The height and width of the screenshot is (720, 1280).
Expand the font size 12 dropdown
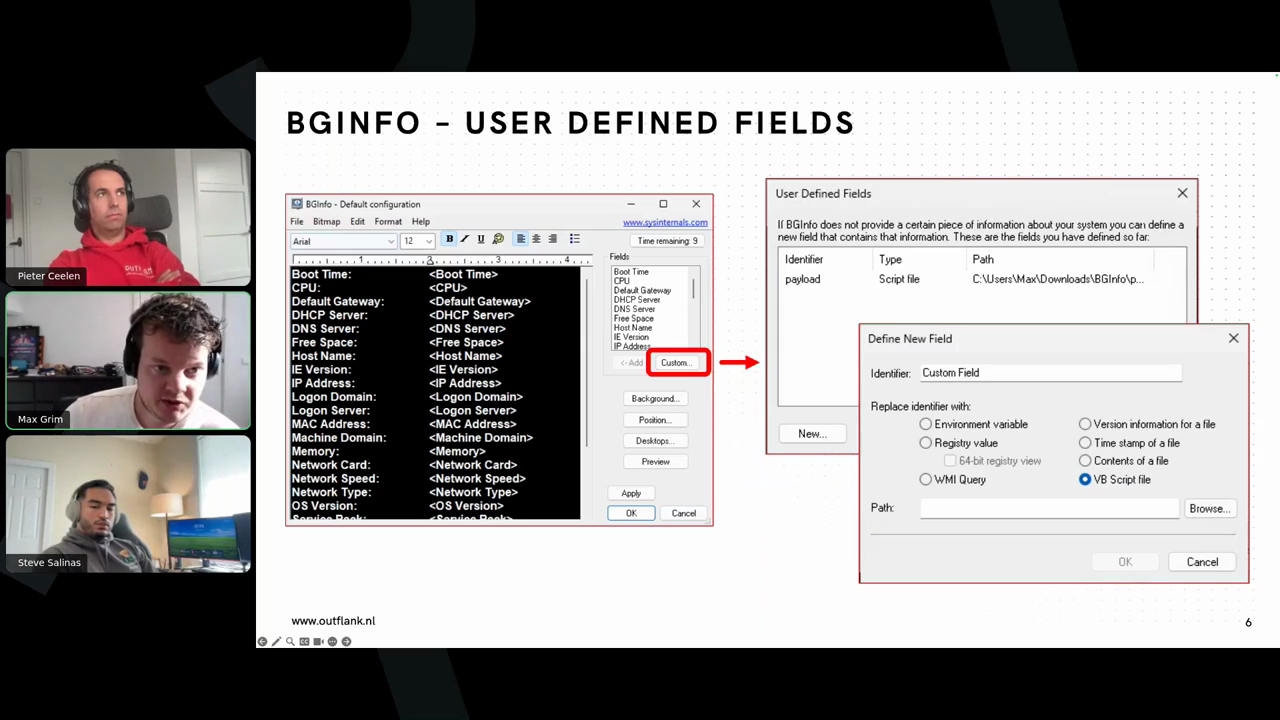coord(418,241)
